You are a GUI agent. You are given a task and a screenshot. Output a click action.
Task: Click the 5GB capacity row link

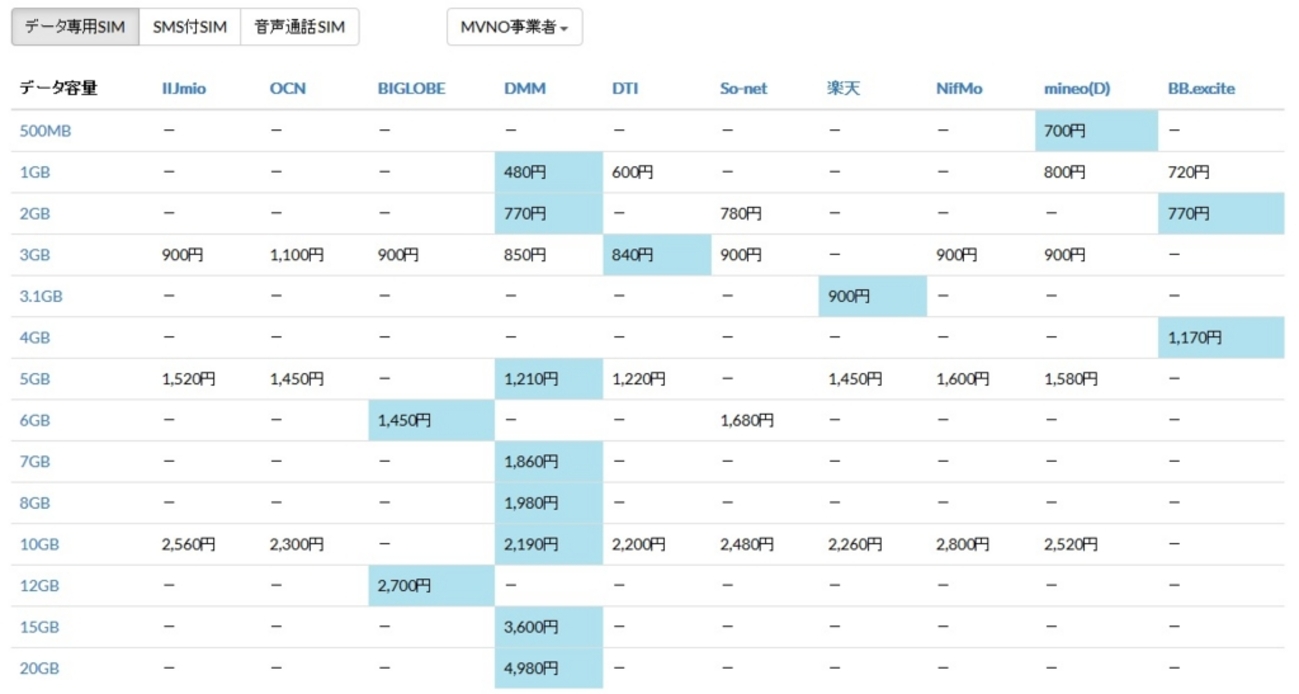[x=35, y=379]
